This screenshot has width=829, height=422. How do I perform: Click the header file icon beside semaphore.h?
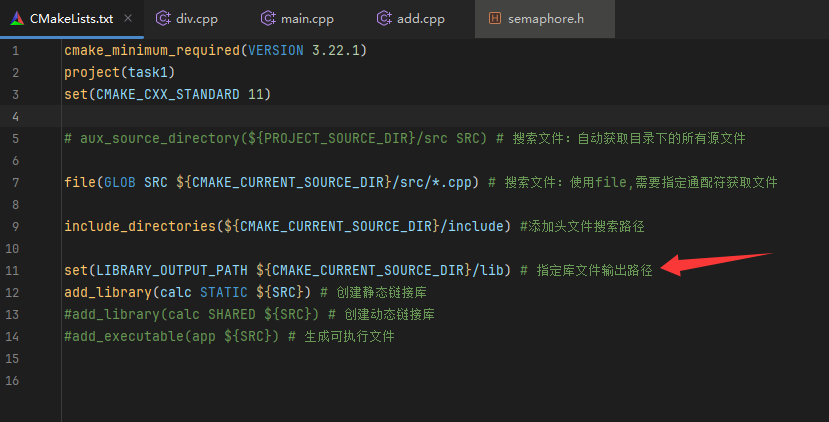click(x=496, y=19)
